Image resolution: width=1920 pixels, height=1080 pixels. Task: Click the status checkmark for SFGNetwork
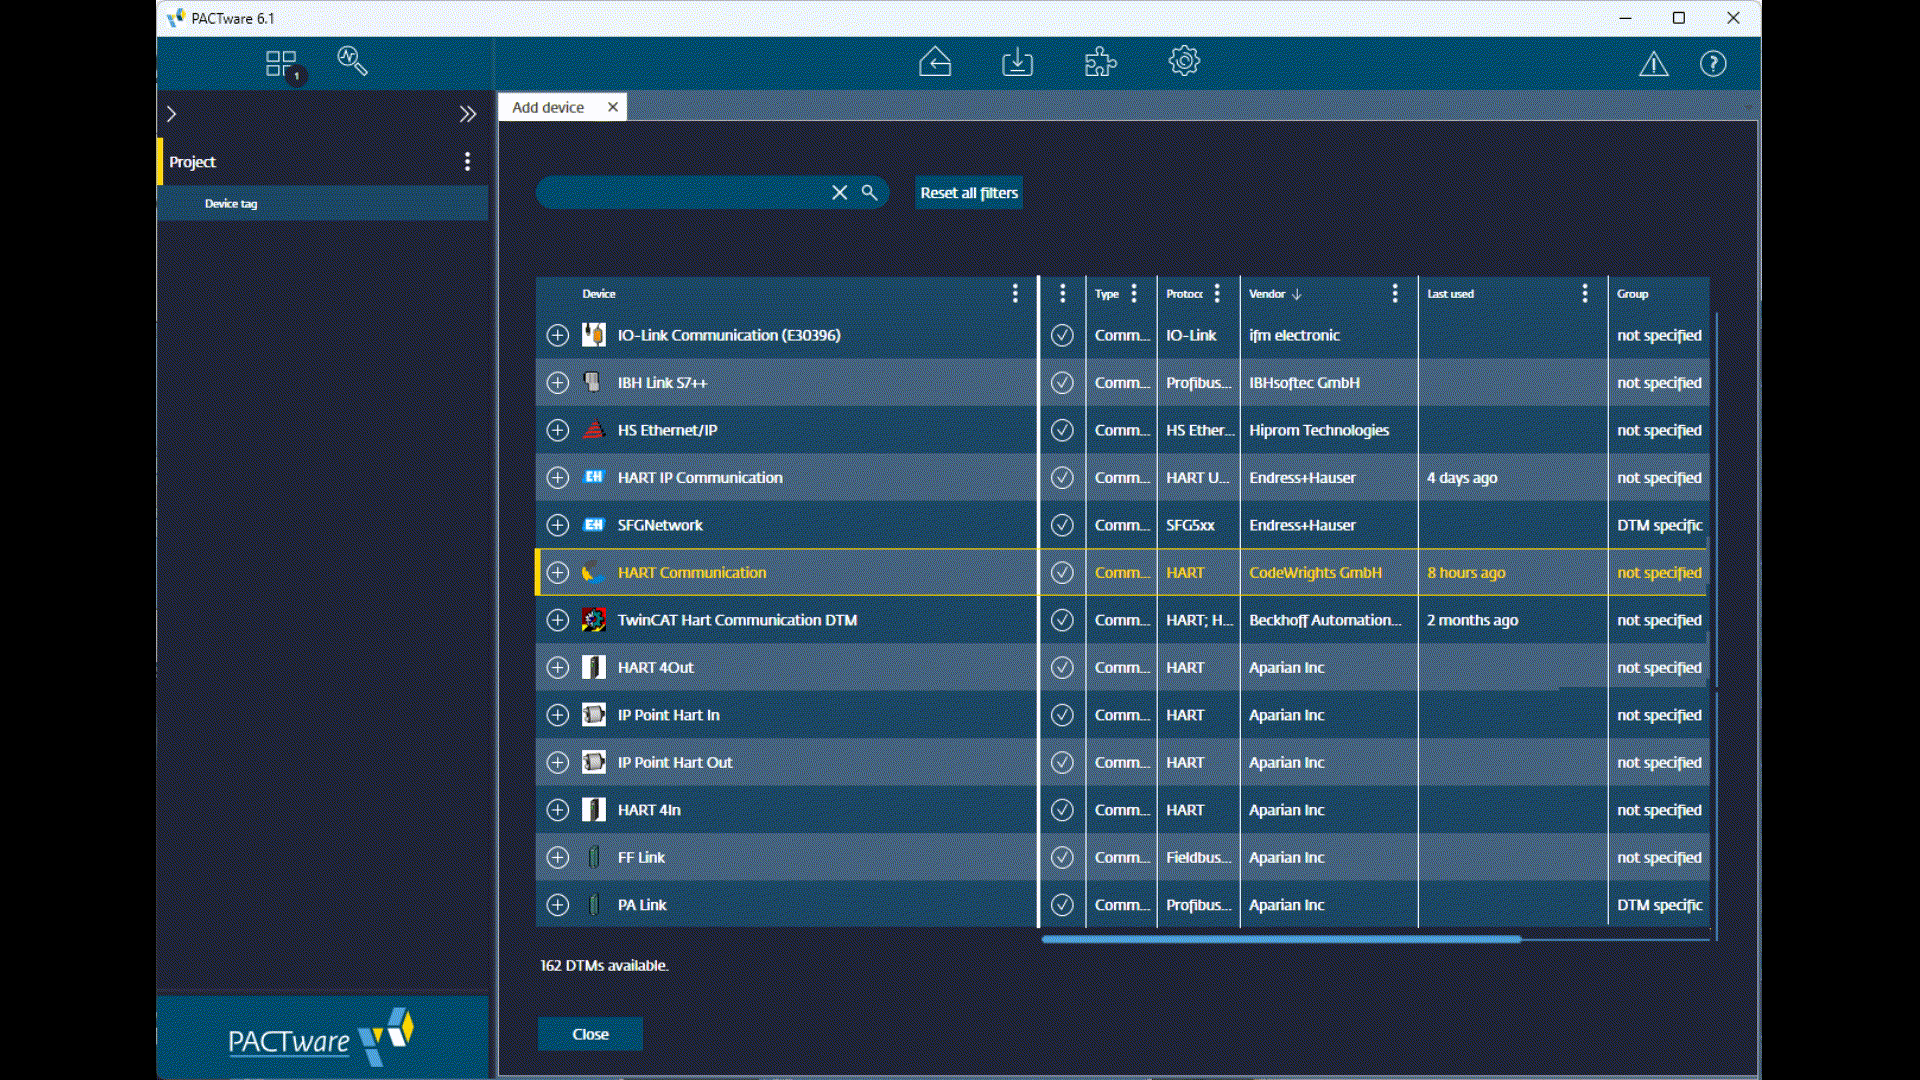(1062, 525)
